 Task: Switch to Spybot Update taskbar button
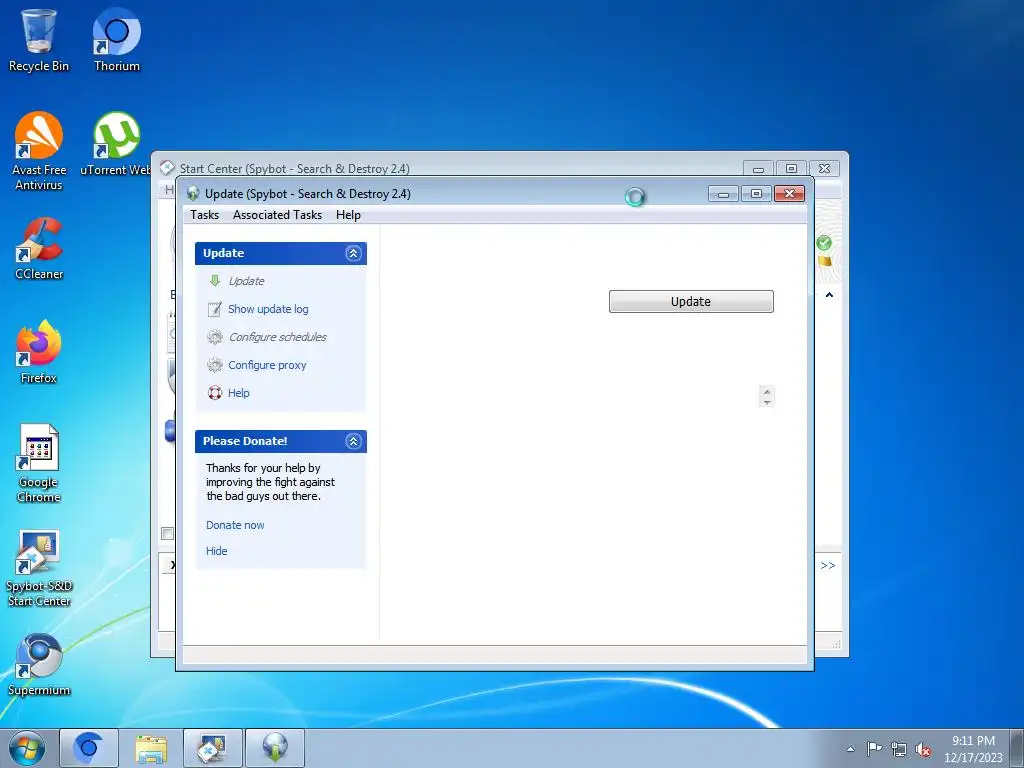275,748
